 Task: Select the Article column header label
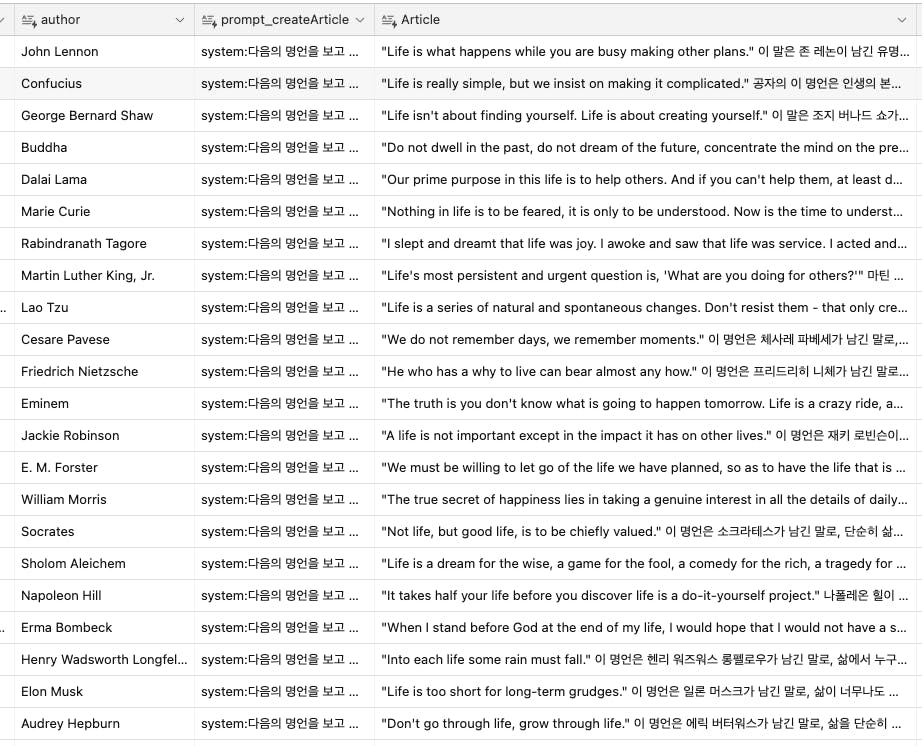pos(420,19)
